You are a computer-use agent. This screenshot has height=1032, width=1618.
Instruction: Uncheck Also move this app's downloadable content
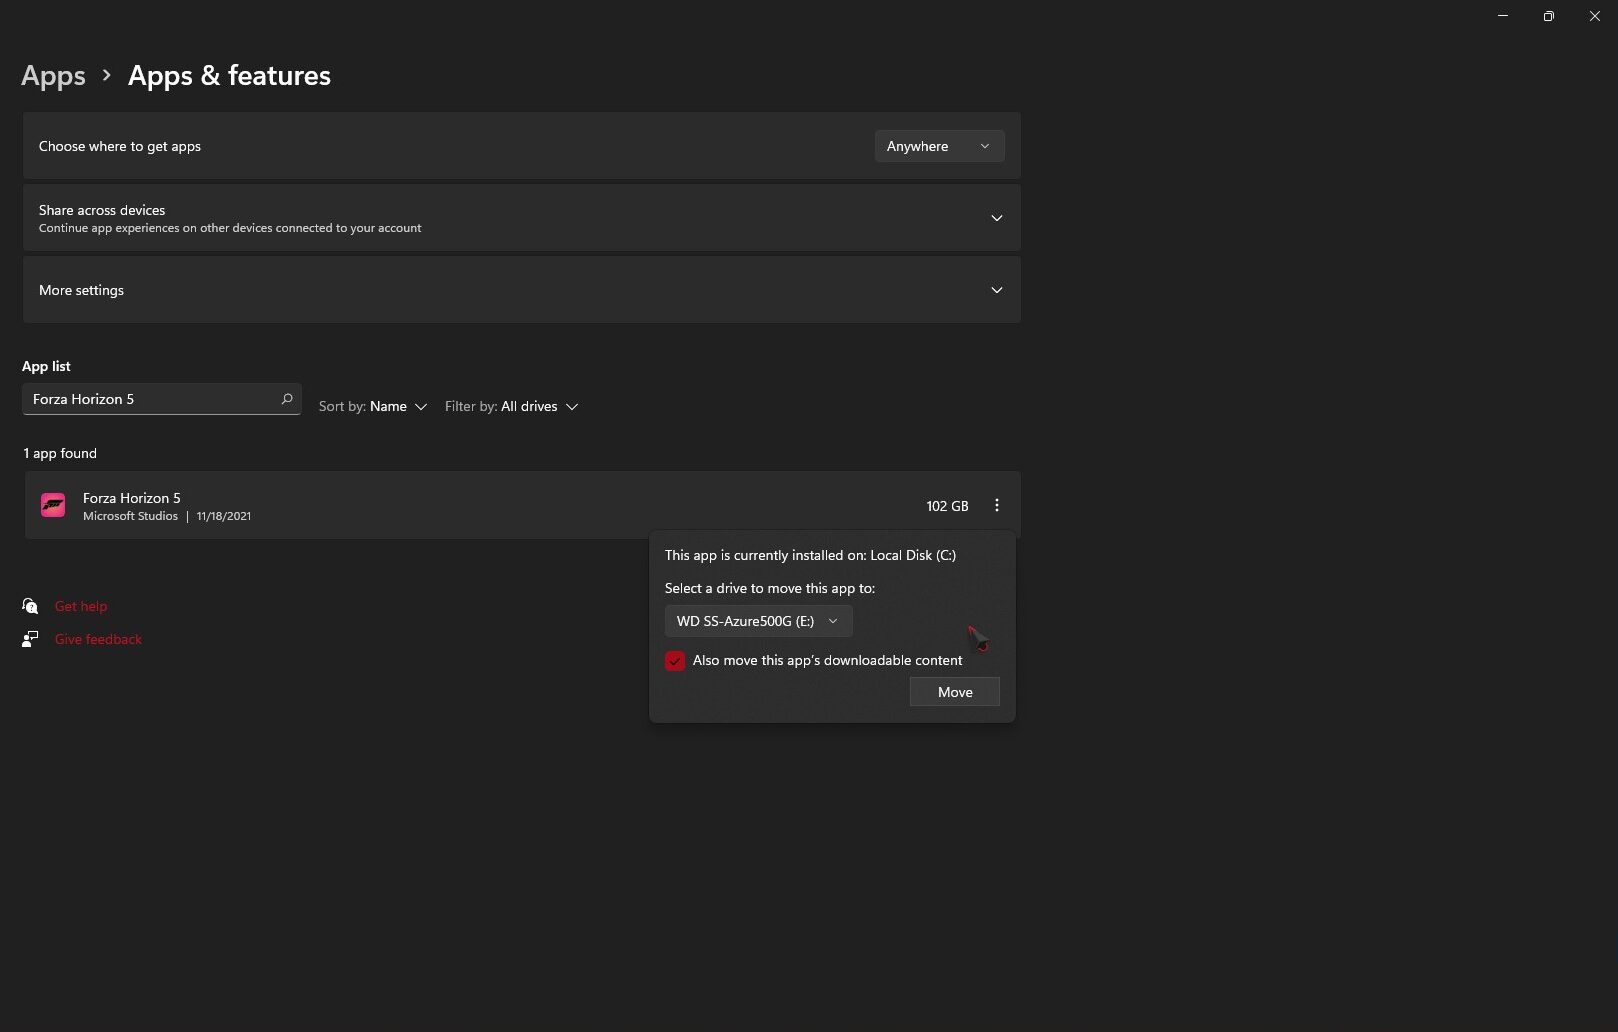(x=675, y=661)
